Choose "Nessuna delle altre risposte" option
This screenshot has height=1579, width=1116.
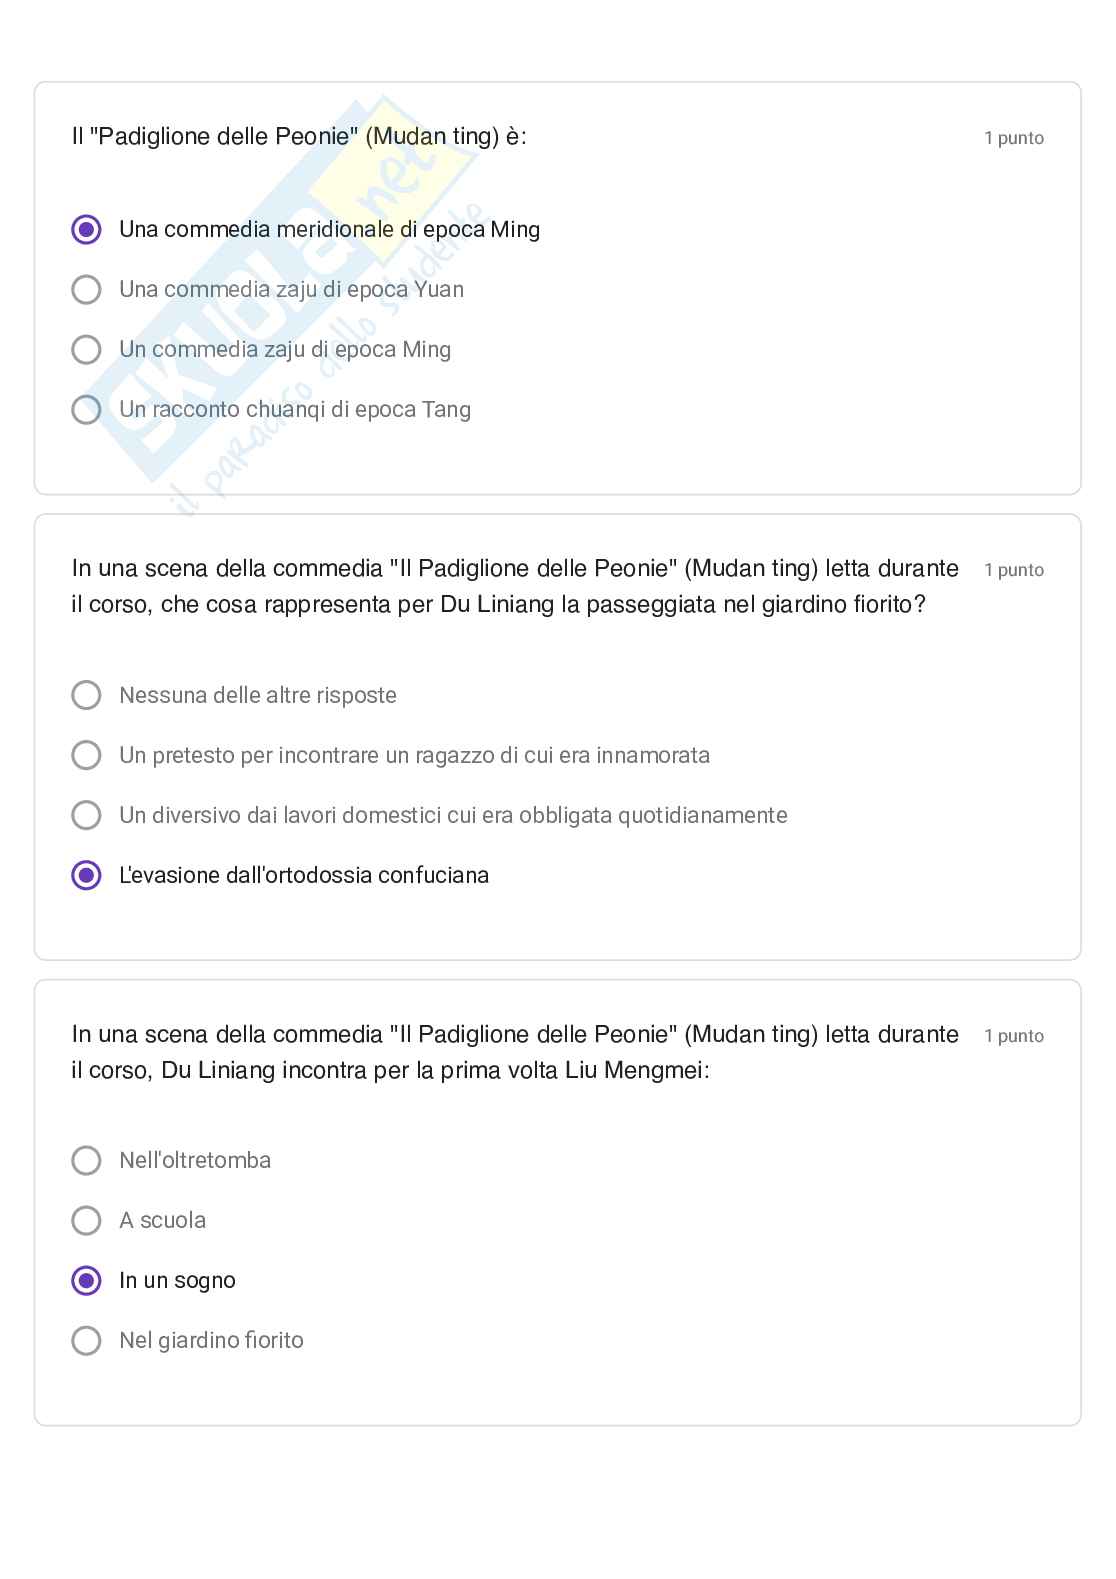[87, 695]
